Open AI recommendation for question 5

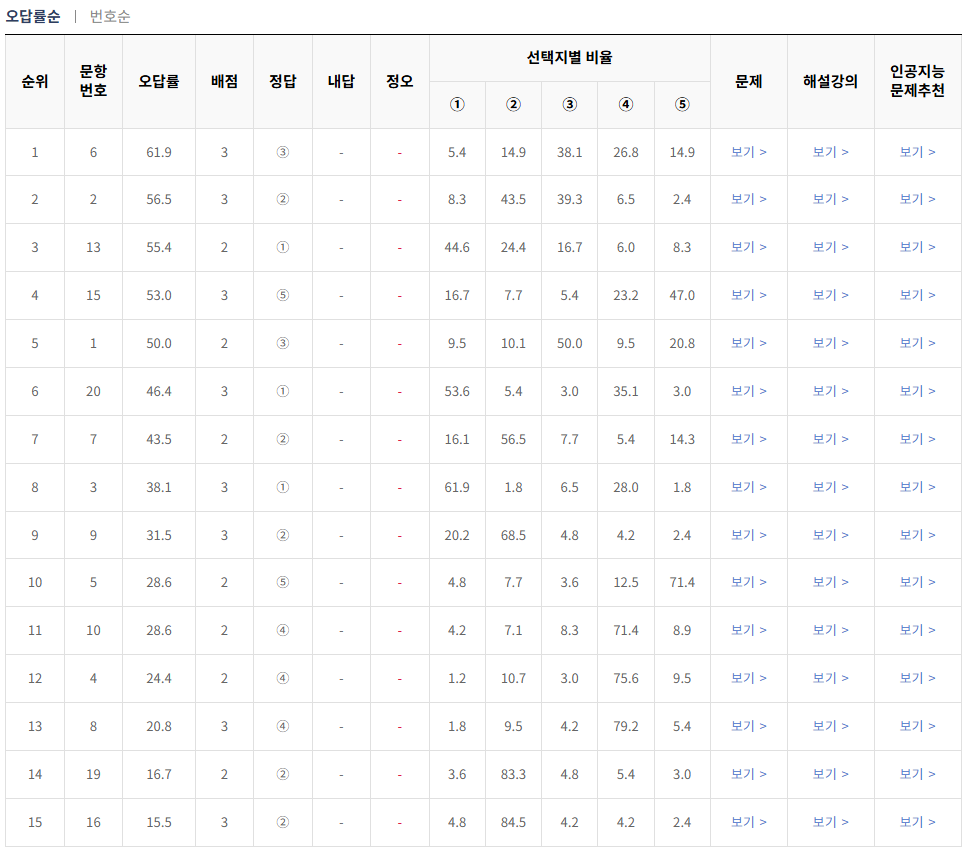pyautogui.click(x=917, y=582)
